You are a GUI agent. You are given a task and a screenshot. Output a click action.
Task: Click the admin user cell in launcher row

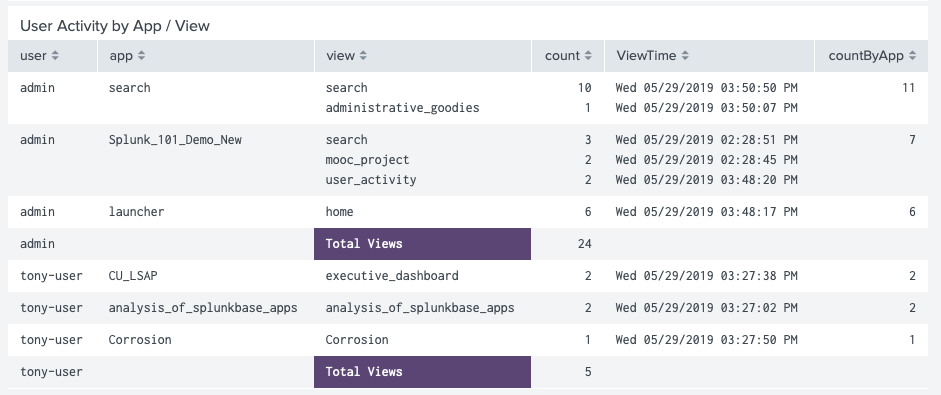37,212
